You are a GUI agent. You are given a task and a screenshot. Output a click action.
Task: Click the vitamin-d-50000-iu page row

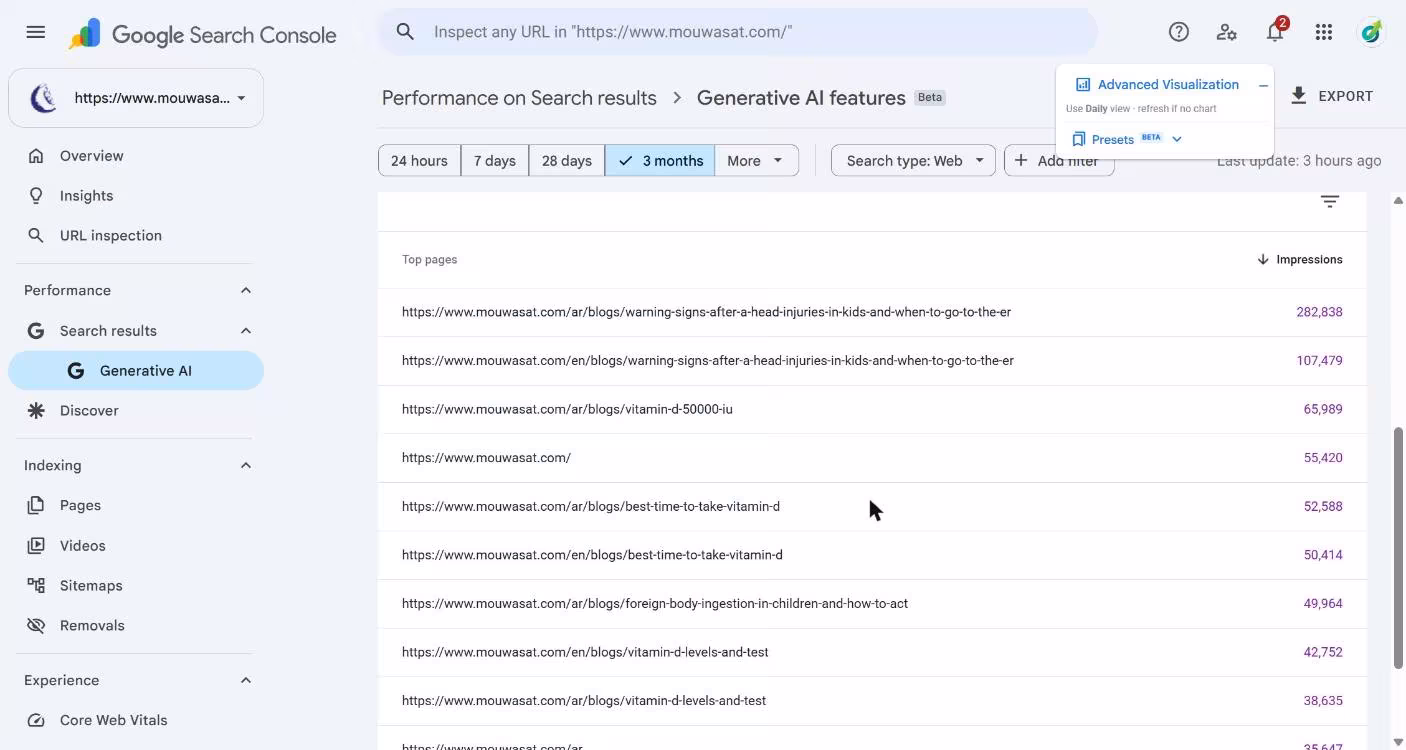coord(872,409)
